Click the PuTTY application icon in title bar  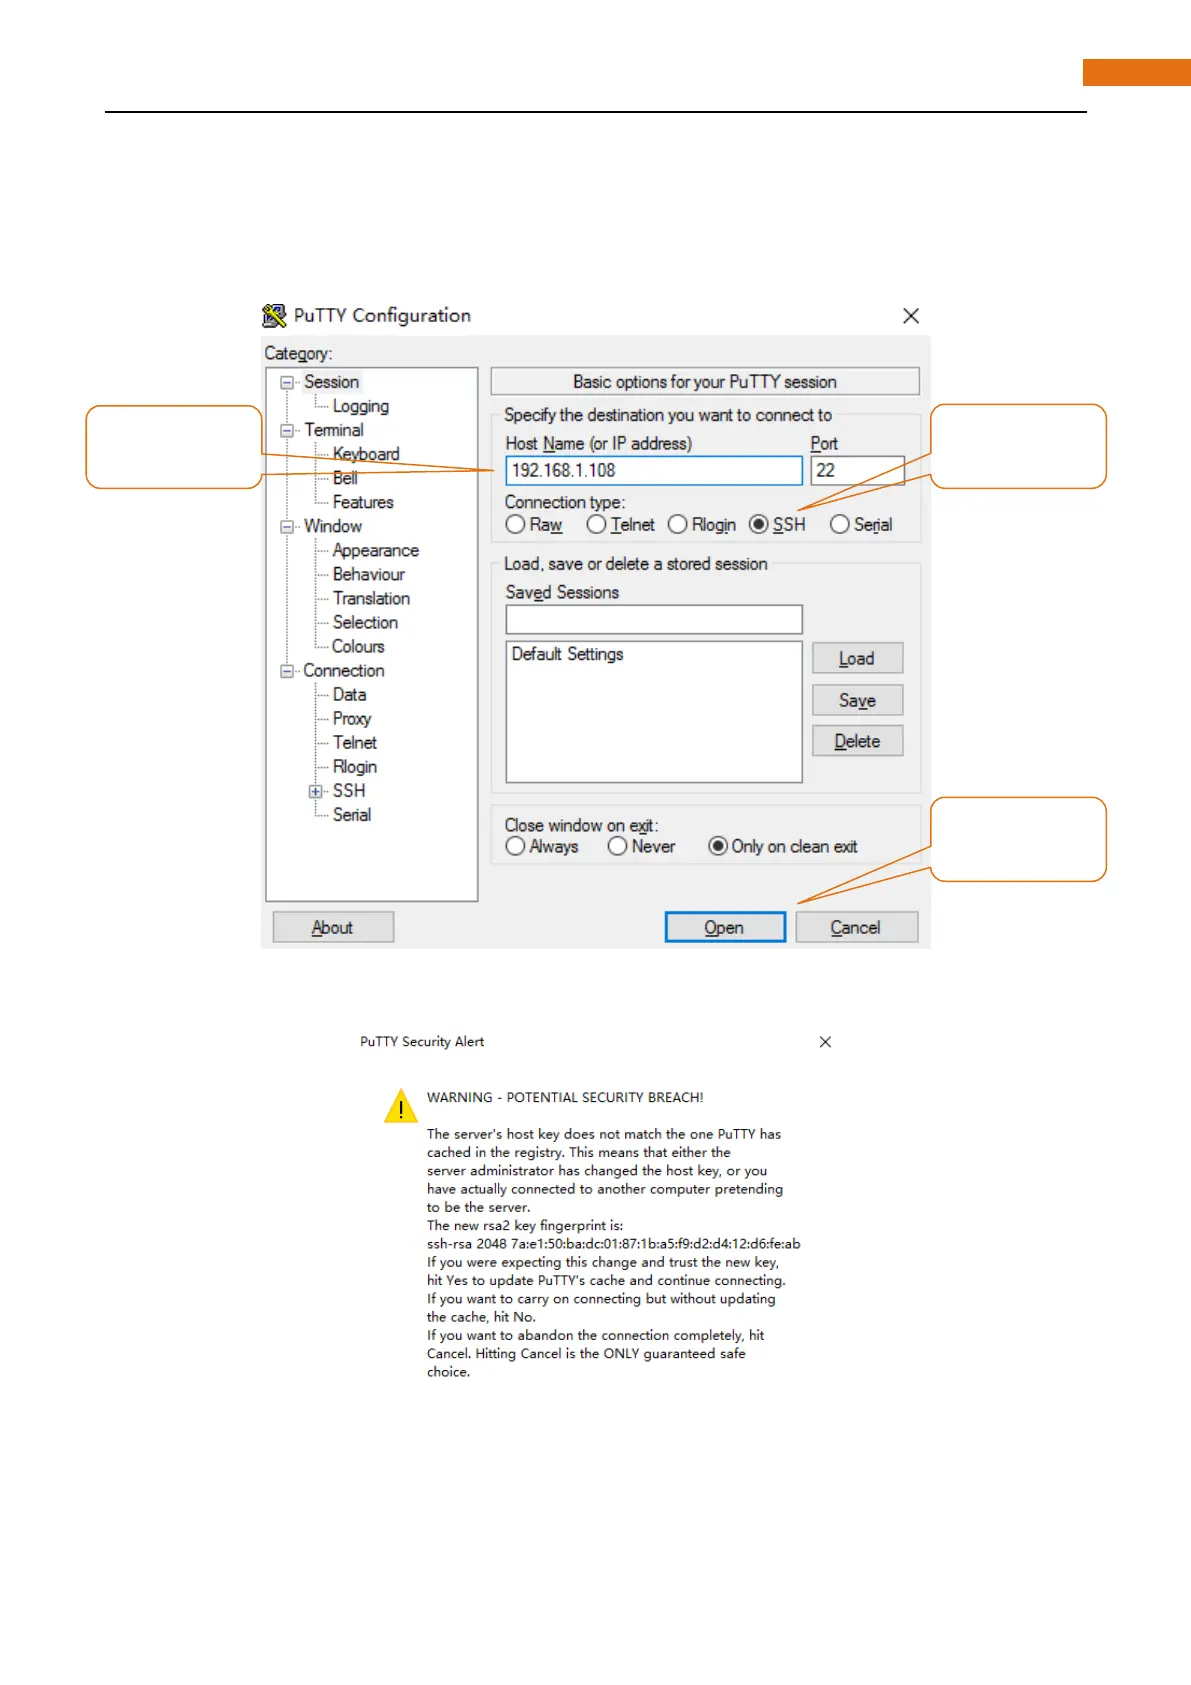pos(274,316)
